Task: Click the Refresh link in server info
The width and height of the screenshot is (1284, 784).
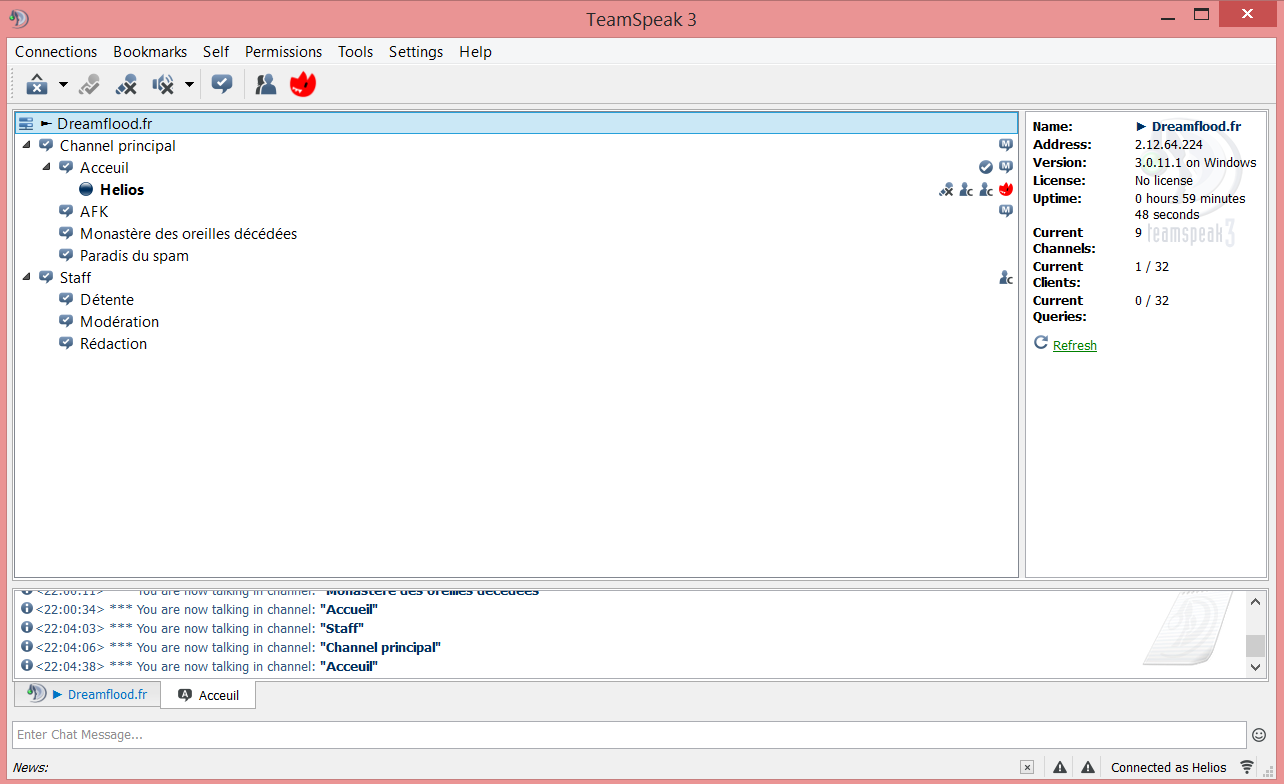Action: (1075, 345)
